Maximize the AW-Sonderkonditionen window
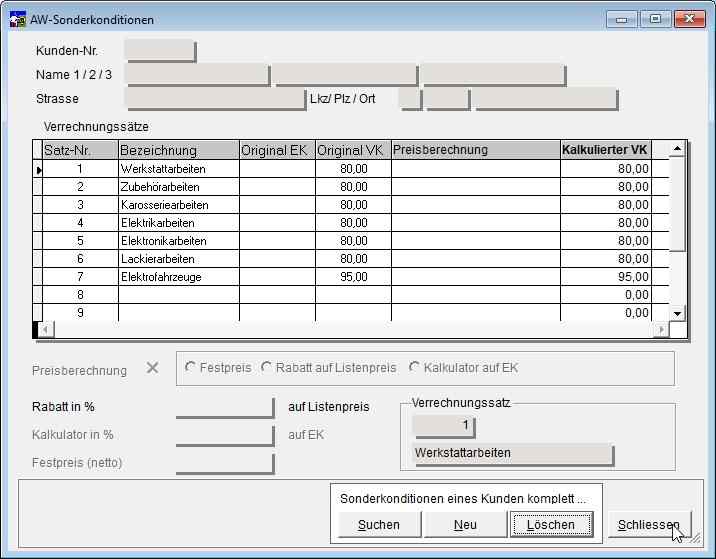Screen dimensions: 716x559 (x=655, y=20)
